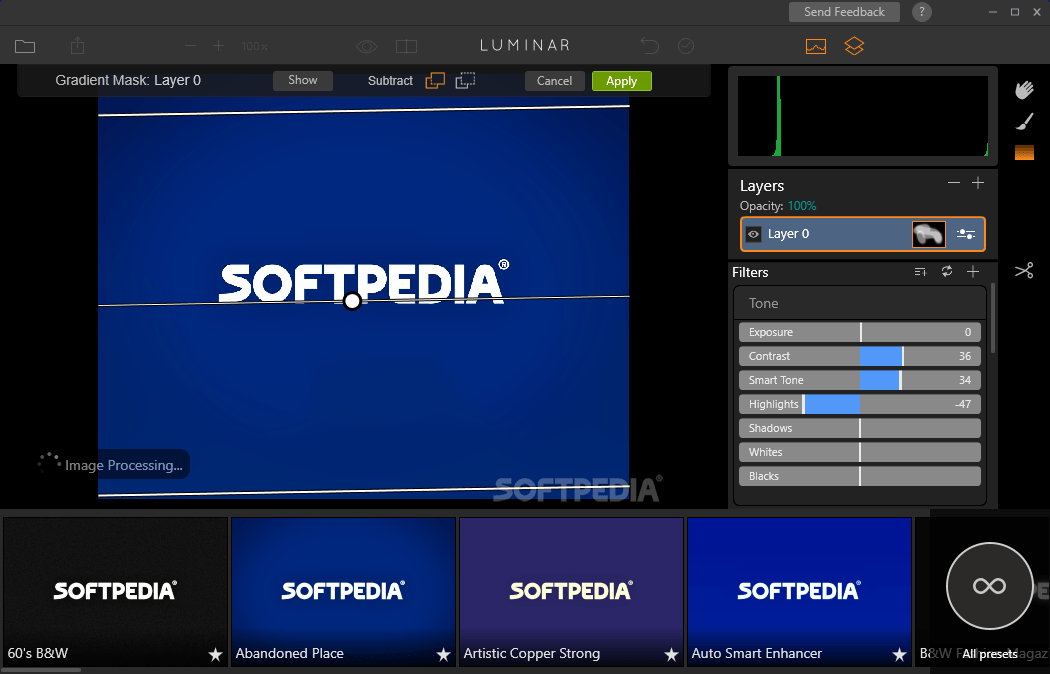Apply the gradient mask edits
This screenshot has width=1050, height=674.
click(x=621, y=80)
